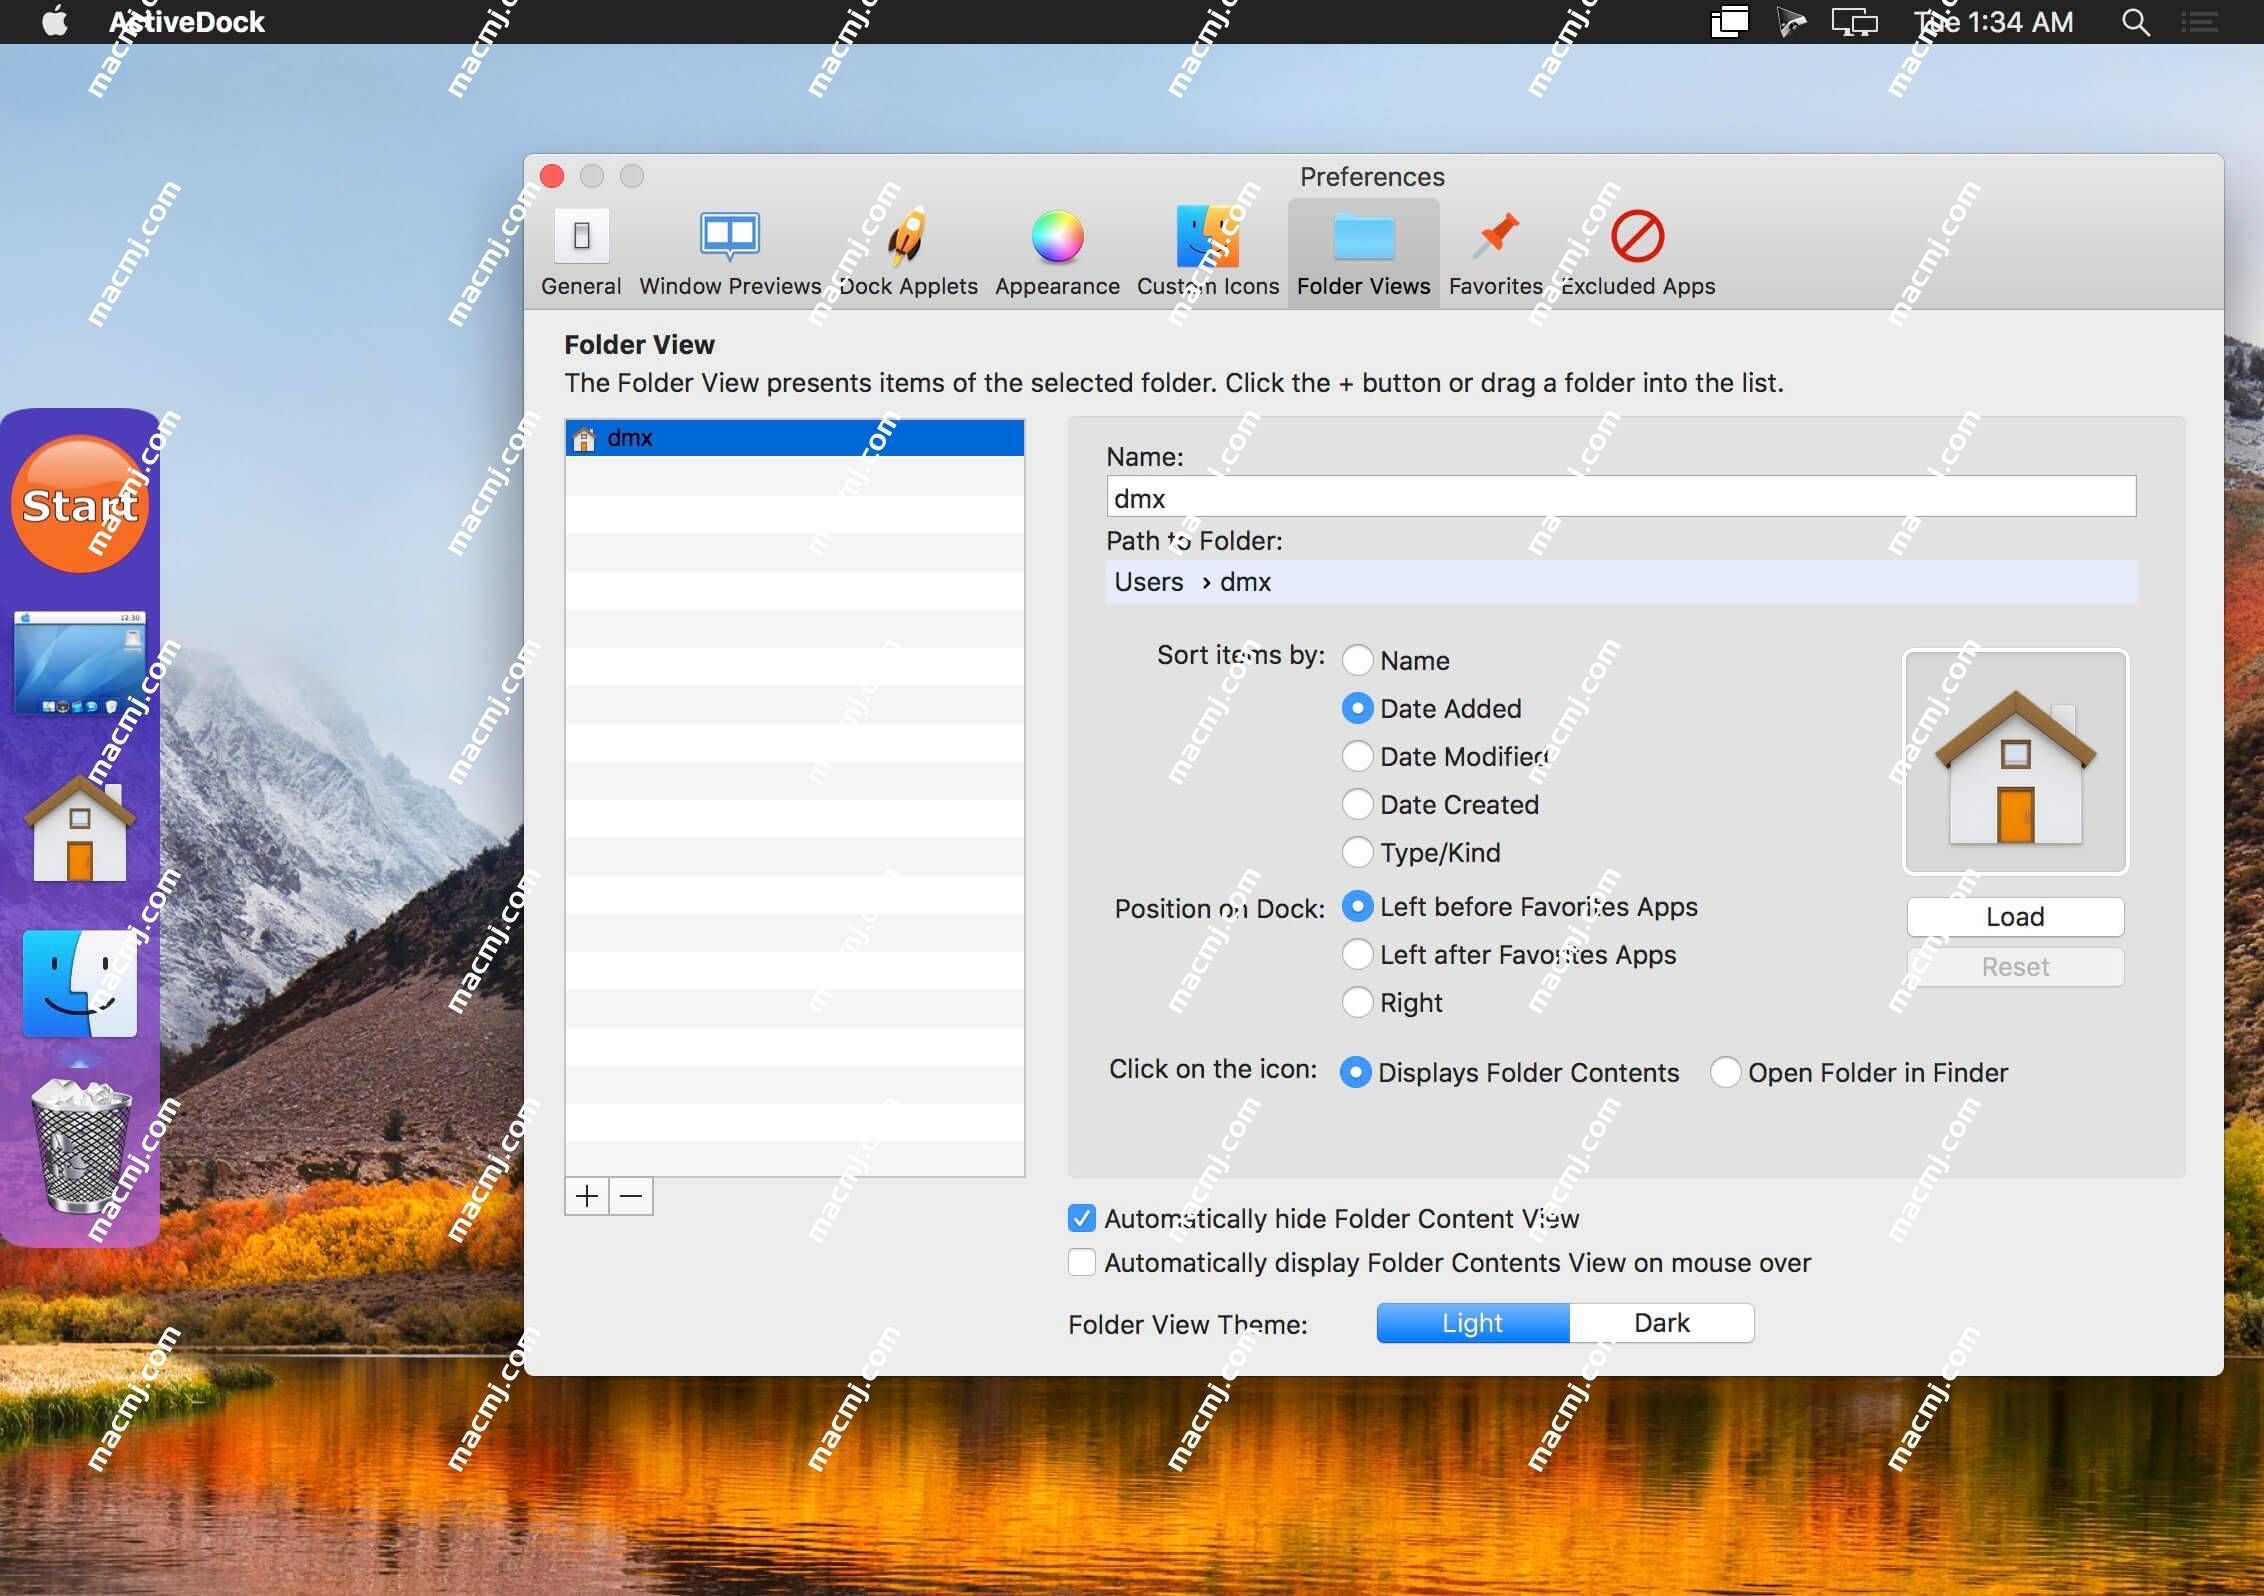Click the Reset button

pos(2015,964)
